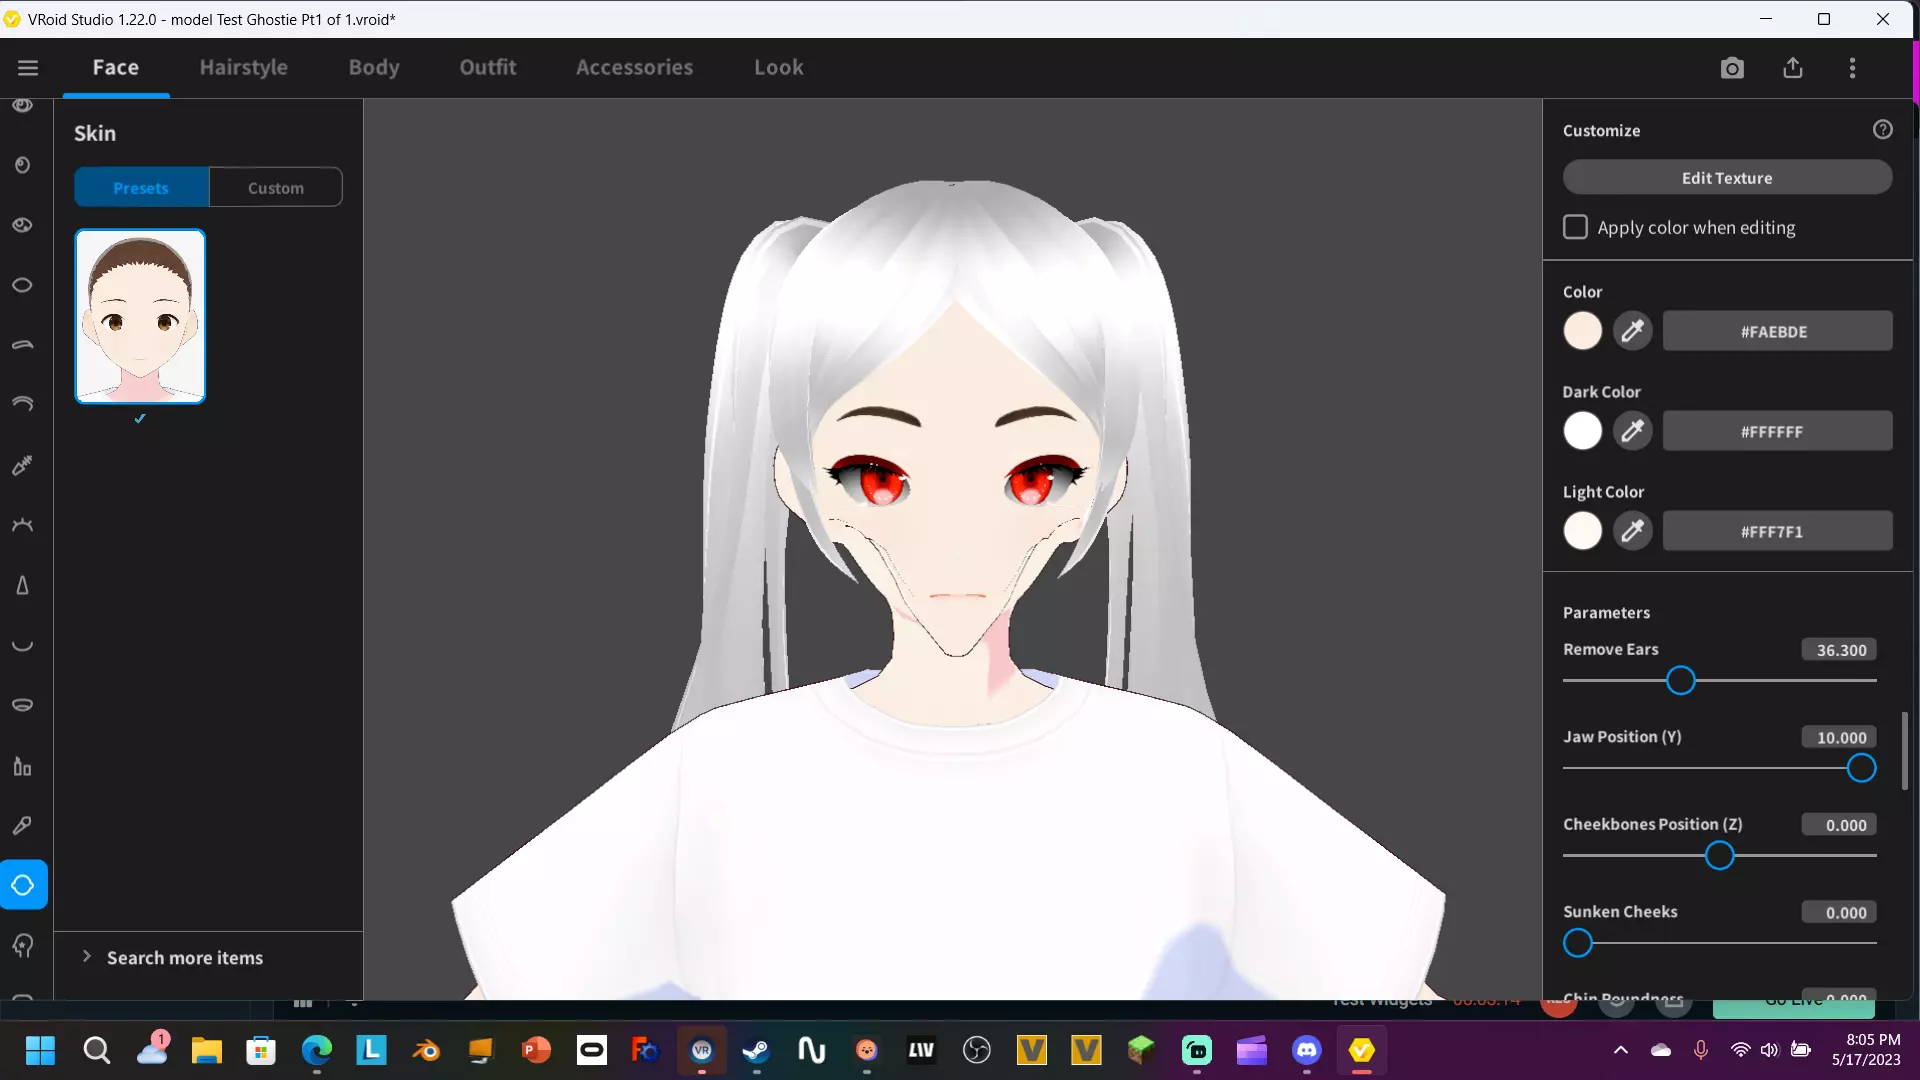This screenshot has height=1080, width=1920.
Task: Open the hamburger main menu
Action: 27,67
